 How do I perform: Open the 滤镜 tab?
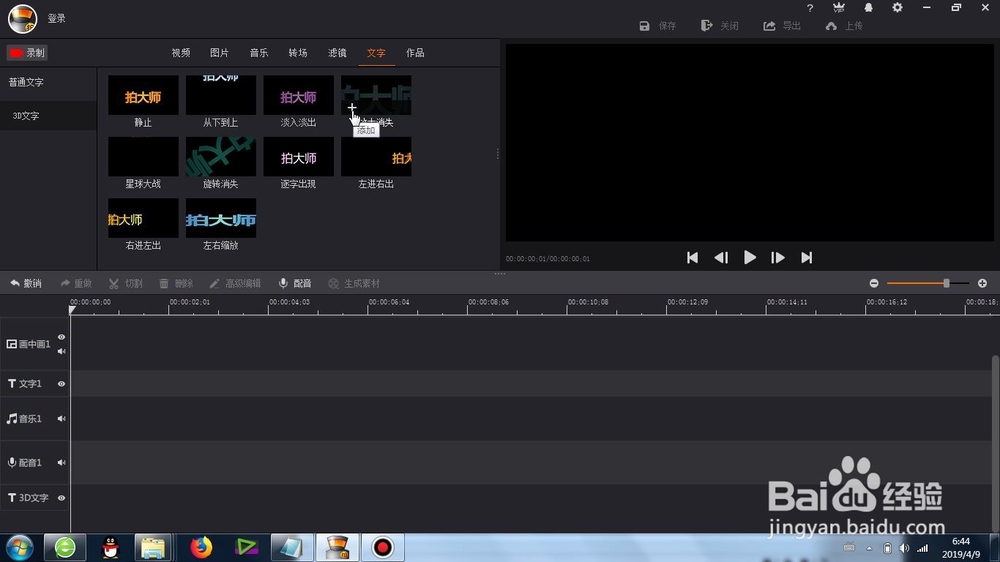337,53
